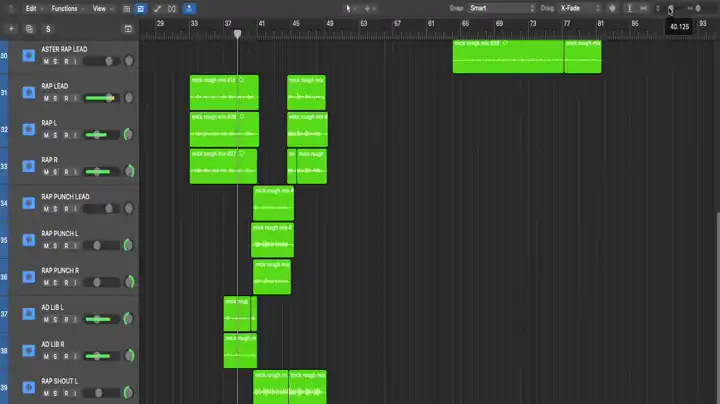
Task: Click the AD LIB R track icon
Action: coord(28,350)
